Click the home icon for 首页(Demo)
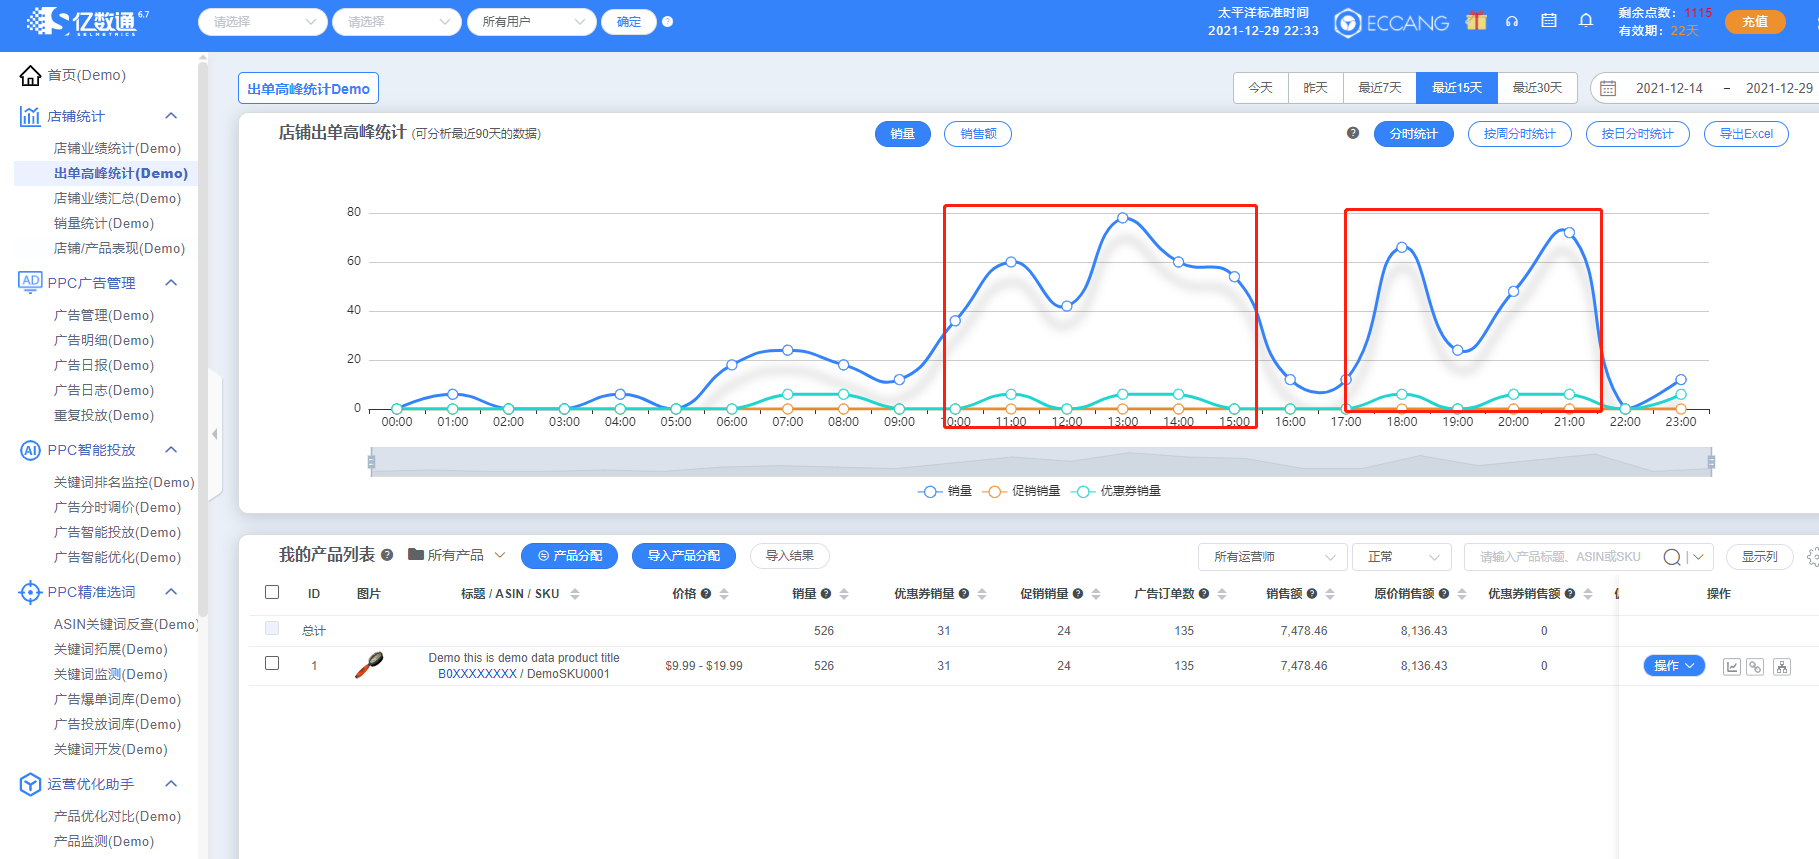 [x=30, y=75]
